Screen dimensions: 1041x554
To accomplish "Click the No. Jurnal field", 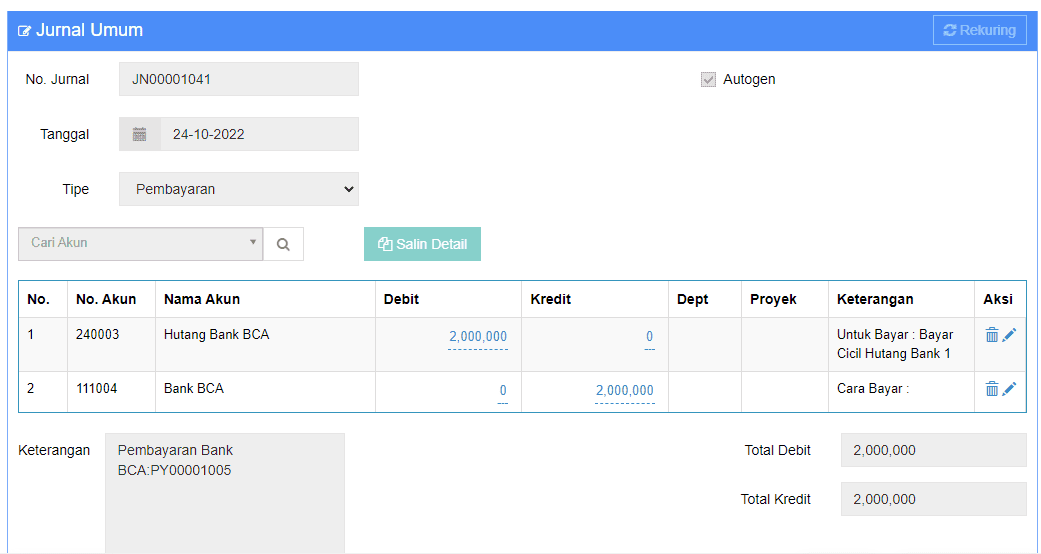I will pos(239,79).
